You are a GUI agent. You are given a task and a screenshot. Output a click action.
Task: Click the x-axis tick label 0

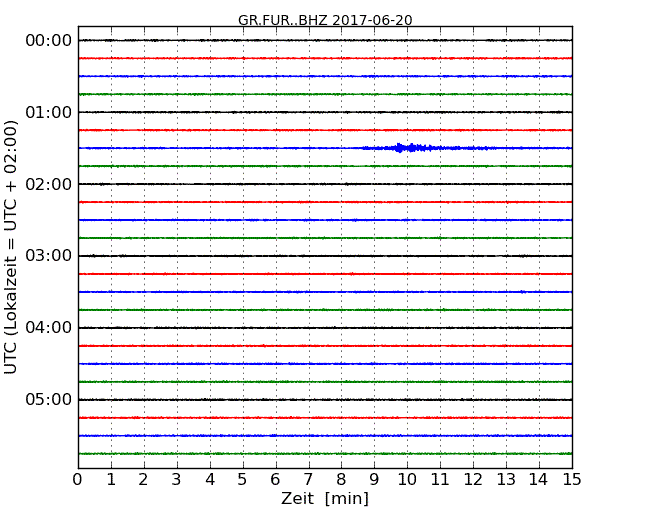pos(78,480)
